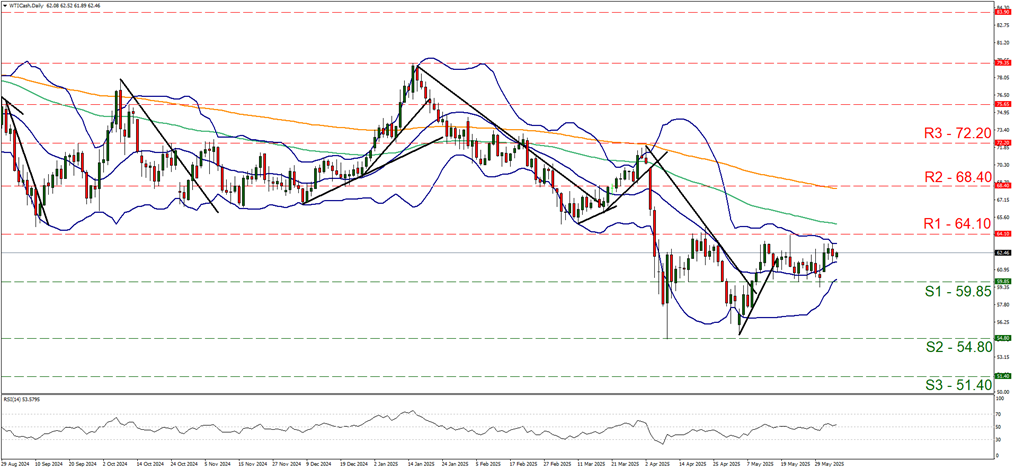Select the 29 Aug 2024 date label
Screen dimensions: 1015x470
(x=16, y=465)
